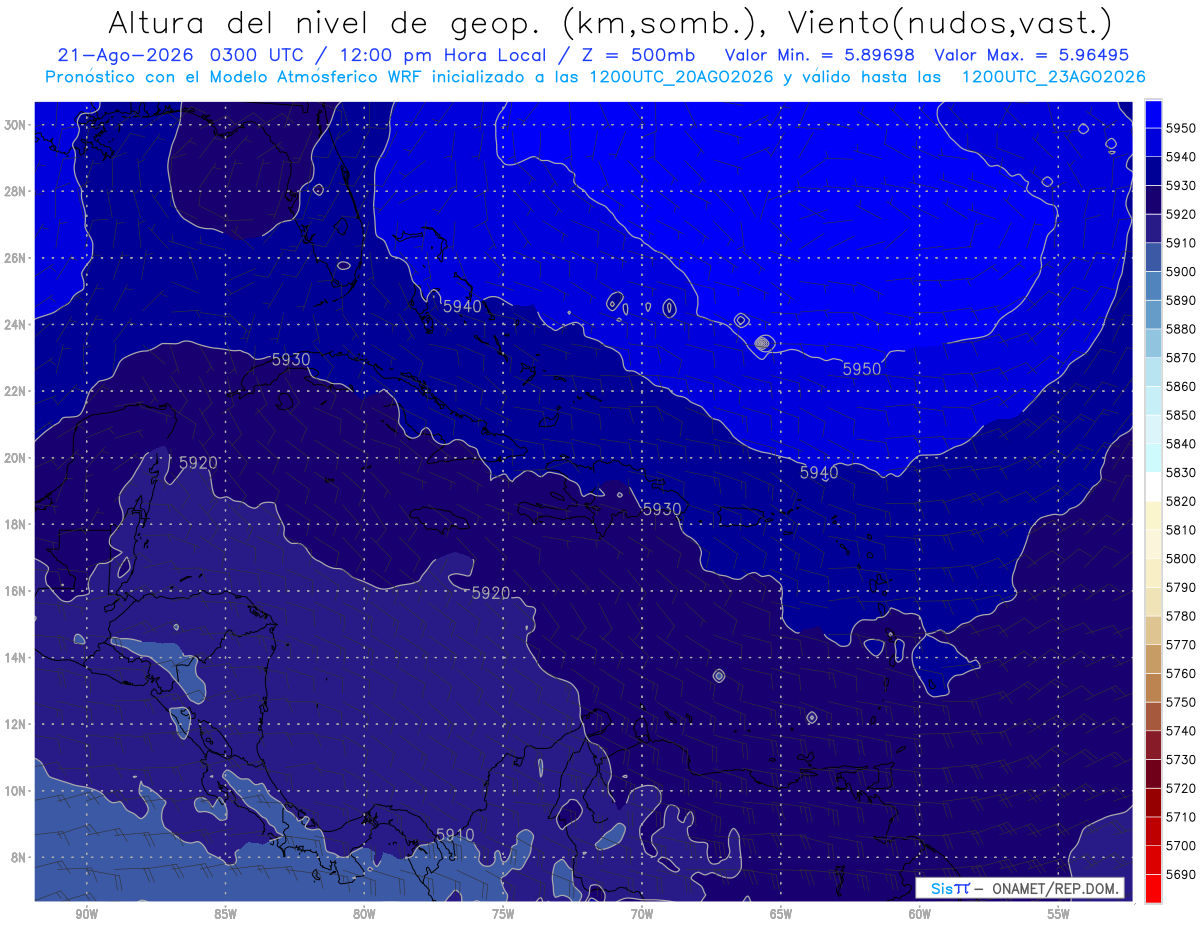Click the 5930 label on the color scale
The width and height of the screenshot is (1200, 927).
pyautogui.click(x=1181, y=186)
